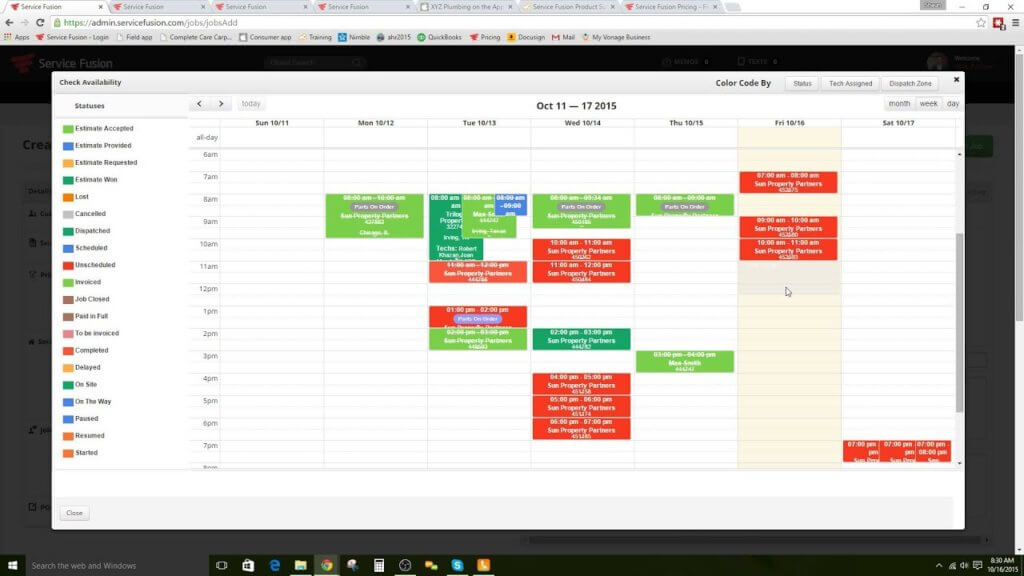Viewport: 1024px width, 576px height.
Task: Open Wednesday 06:00 pm red job event
Action: tap(581, 428)
